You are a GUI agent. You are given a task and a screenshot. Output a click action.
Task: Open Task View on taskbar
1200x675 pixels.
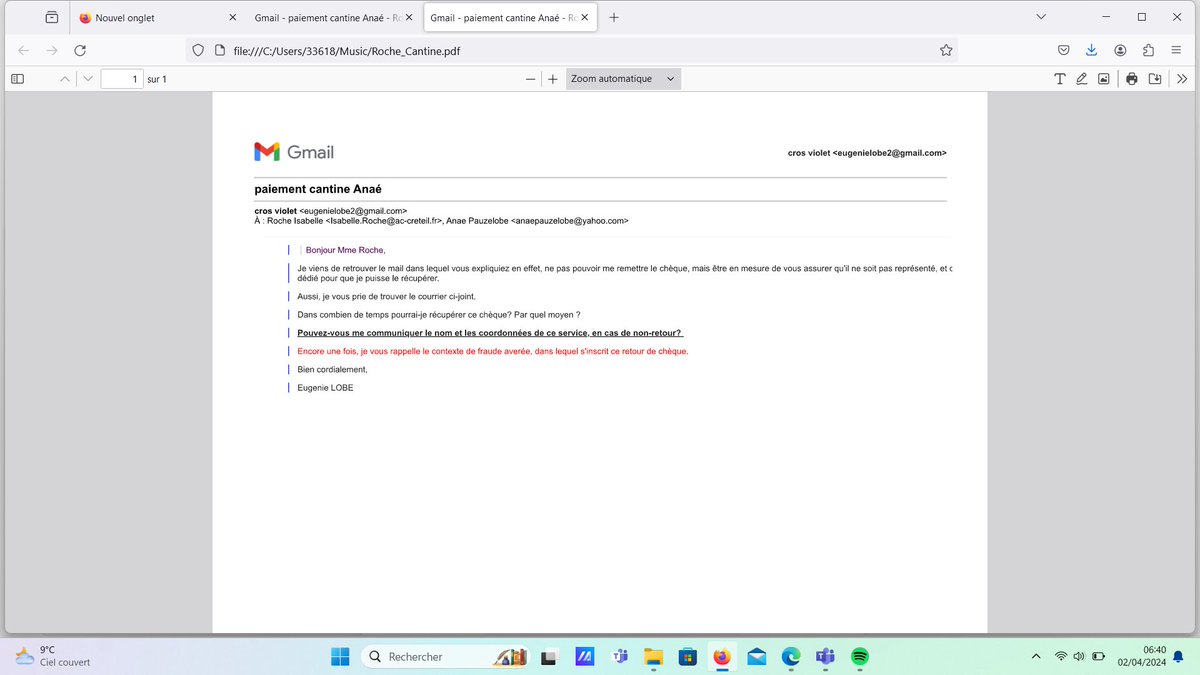click(x=548, y=657)
